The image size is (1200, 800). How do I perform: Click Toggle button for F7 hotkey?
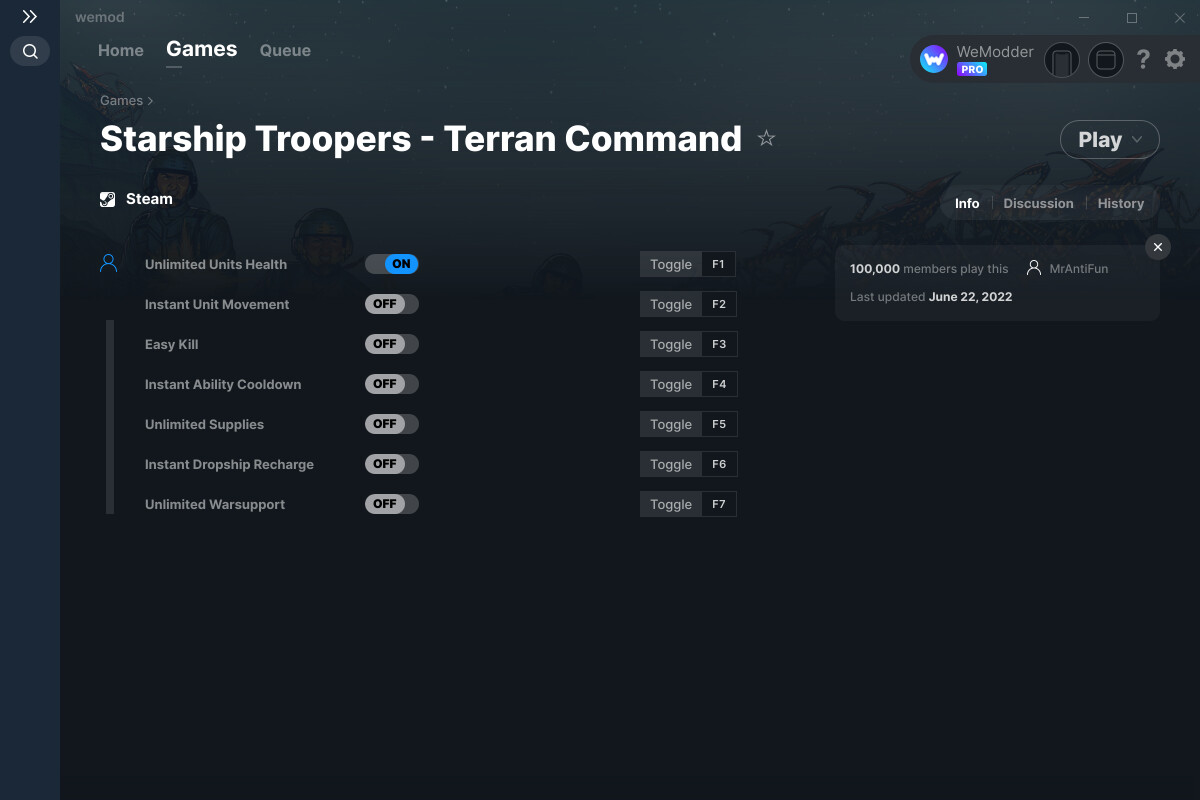pyautogui.click(x=671, y=504)
